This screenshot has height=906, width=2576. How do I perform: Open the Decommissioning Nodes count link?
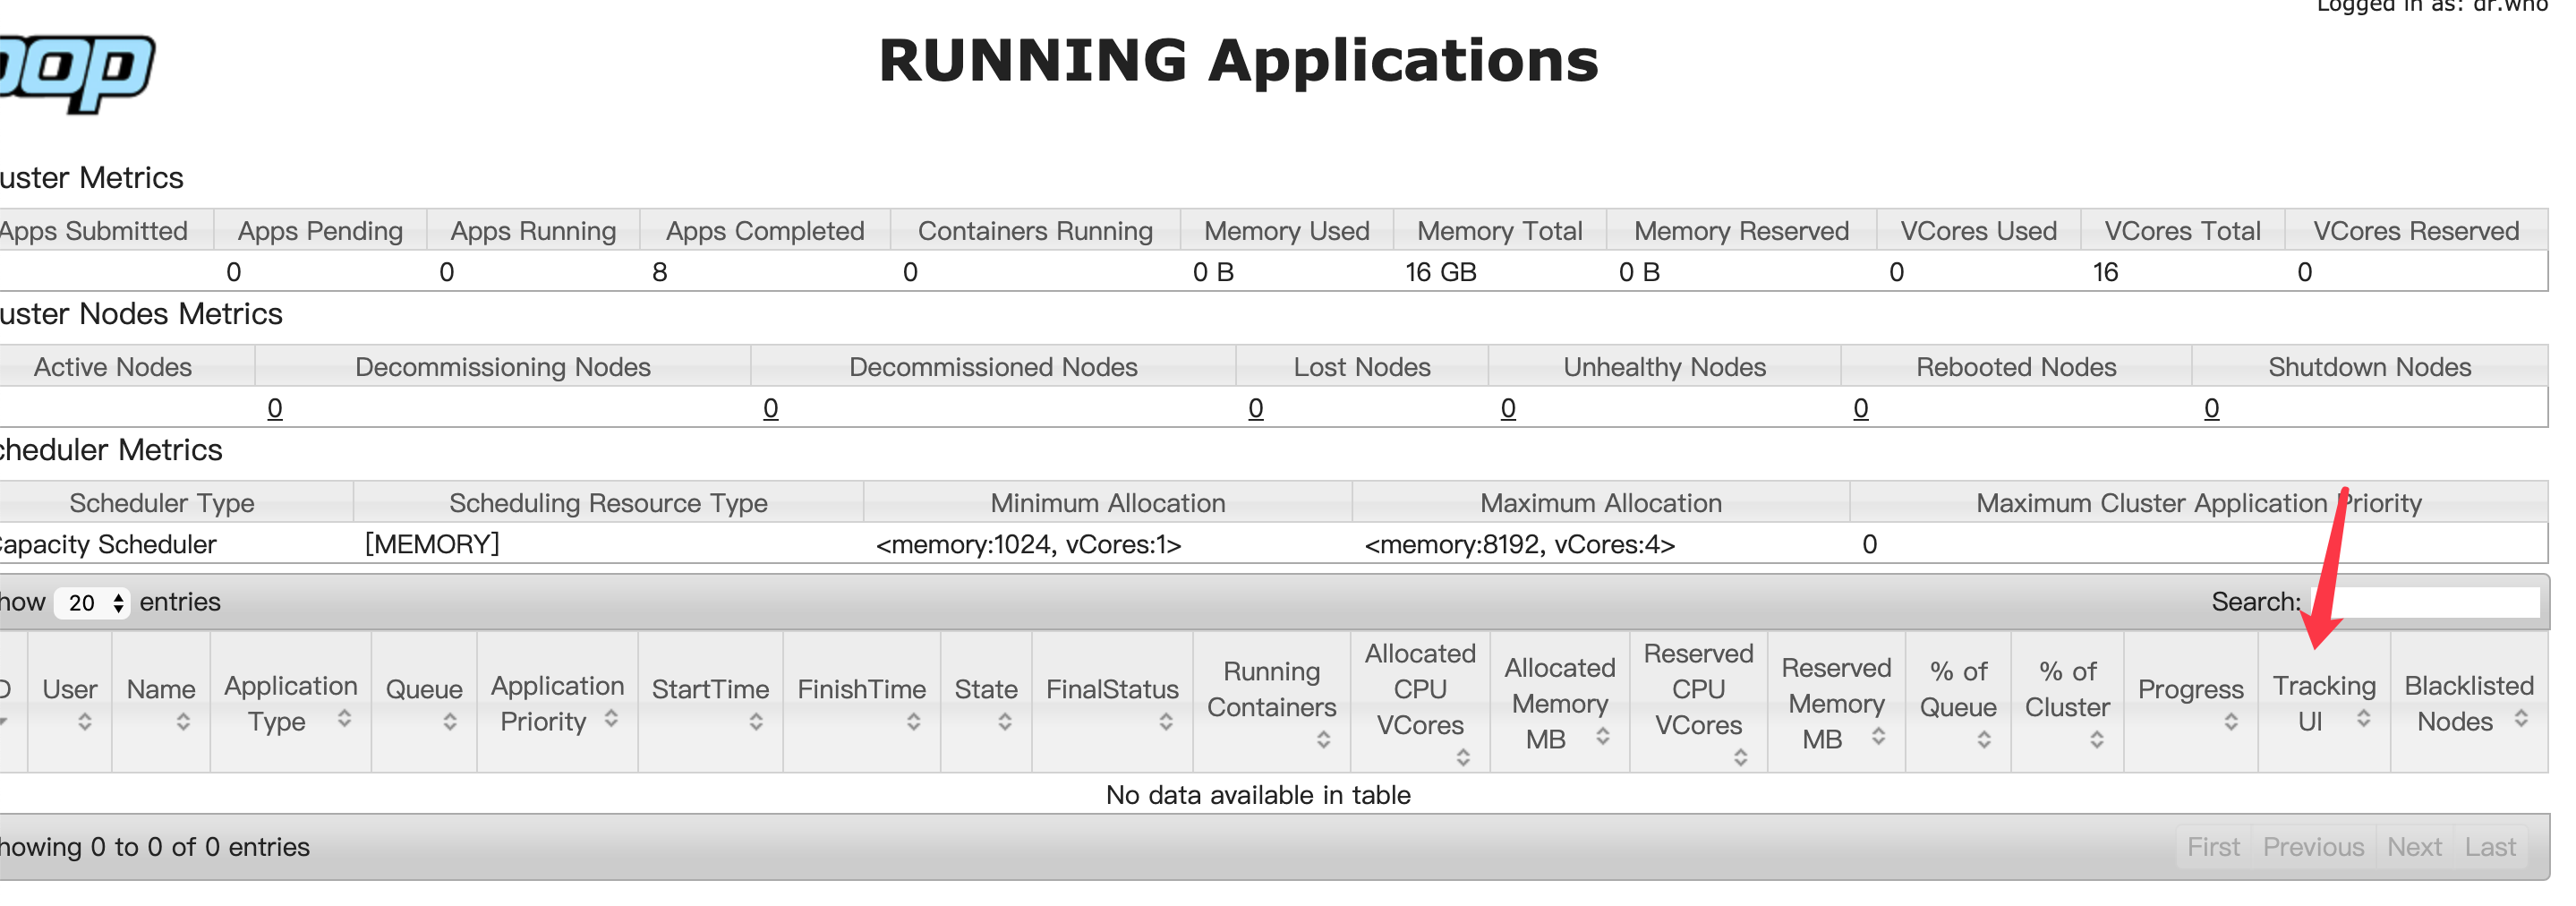(274, 409)
